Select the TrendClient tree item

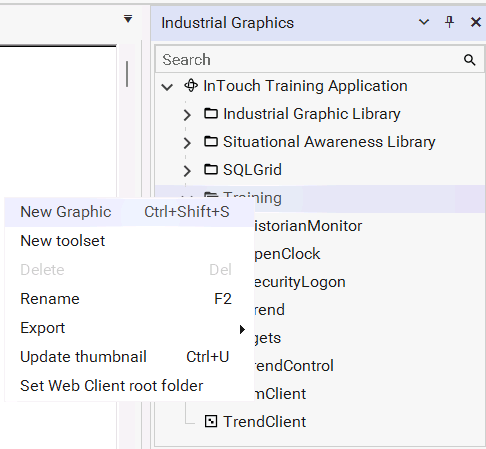pyautogui.click(x=265, y=422)
